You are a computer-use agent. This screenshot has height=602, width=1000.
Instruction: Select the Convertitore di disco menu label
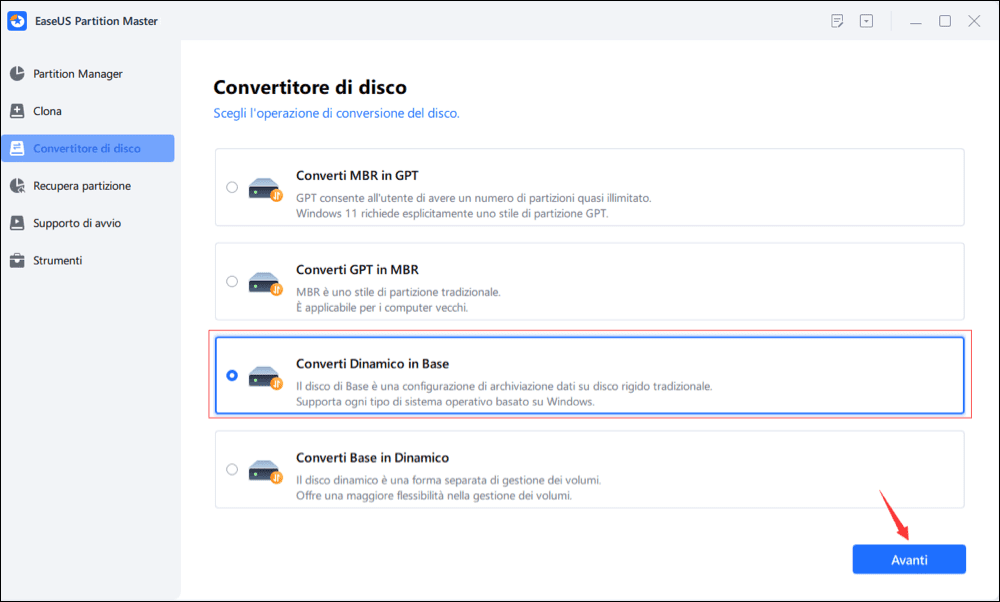[x=87, y=149]
